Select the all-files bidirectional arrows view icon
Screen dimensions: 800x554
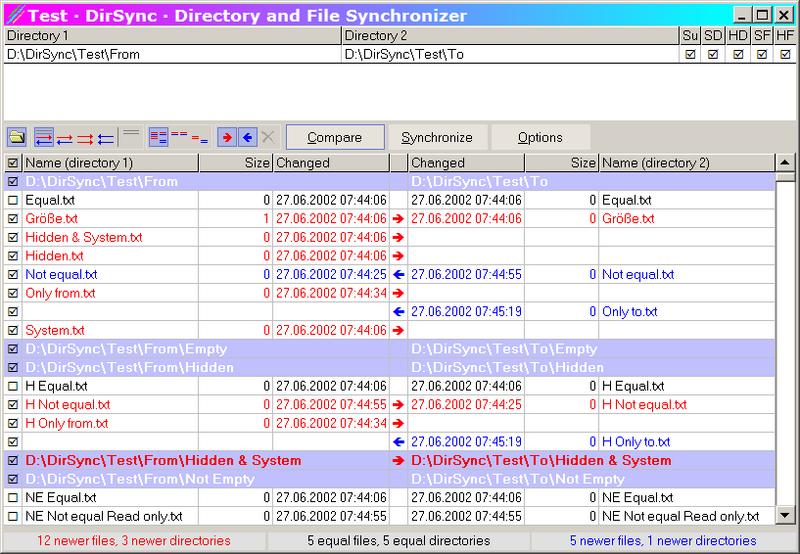pos(43,138)
